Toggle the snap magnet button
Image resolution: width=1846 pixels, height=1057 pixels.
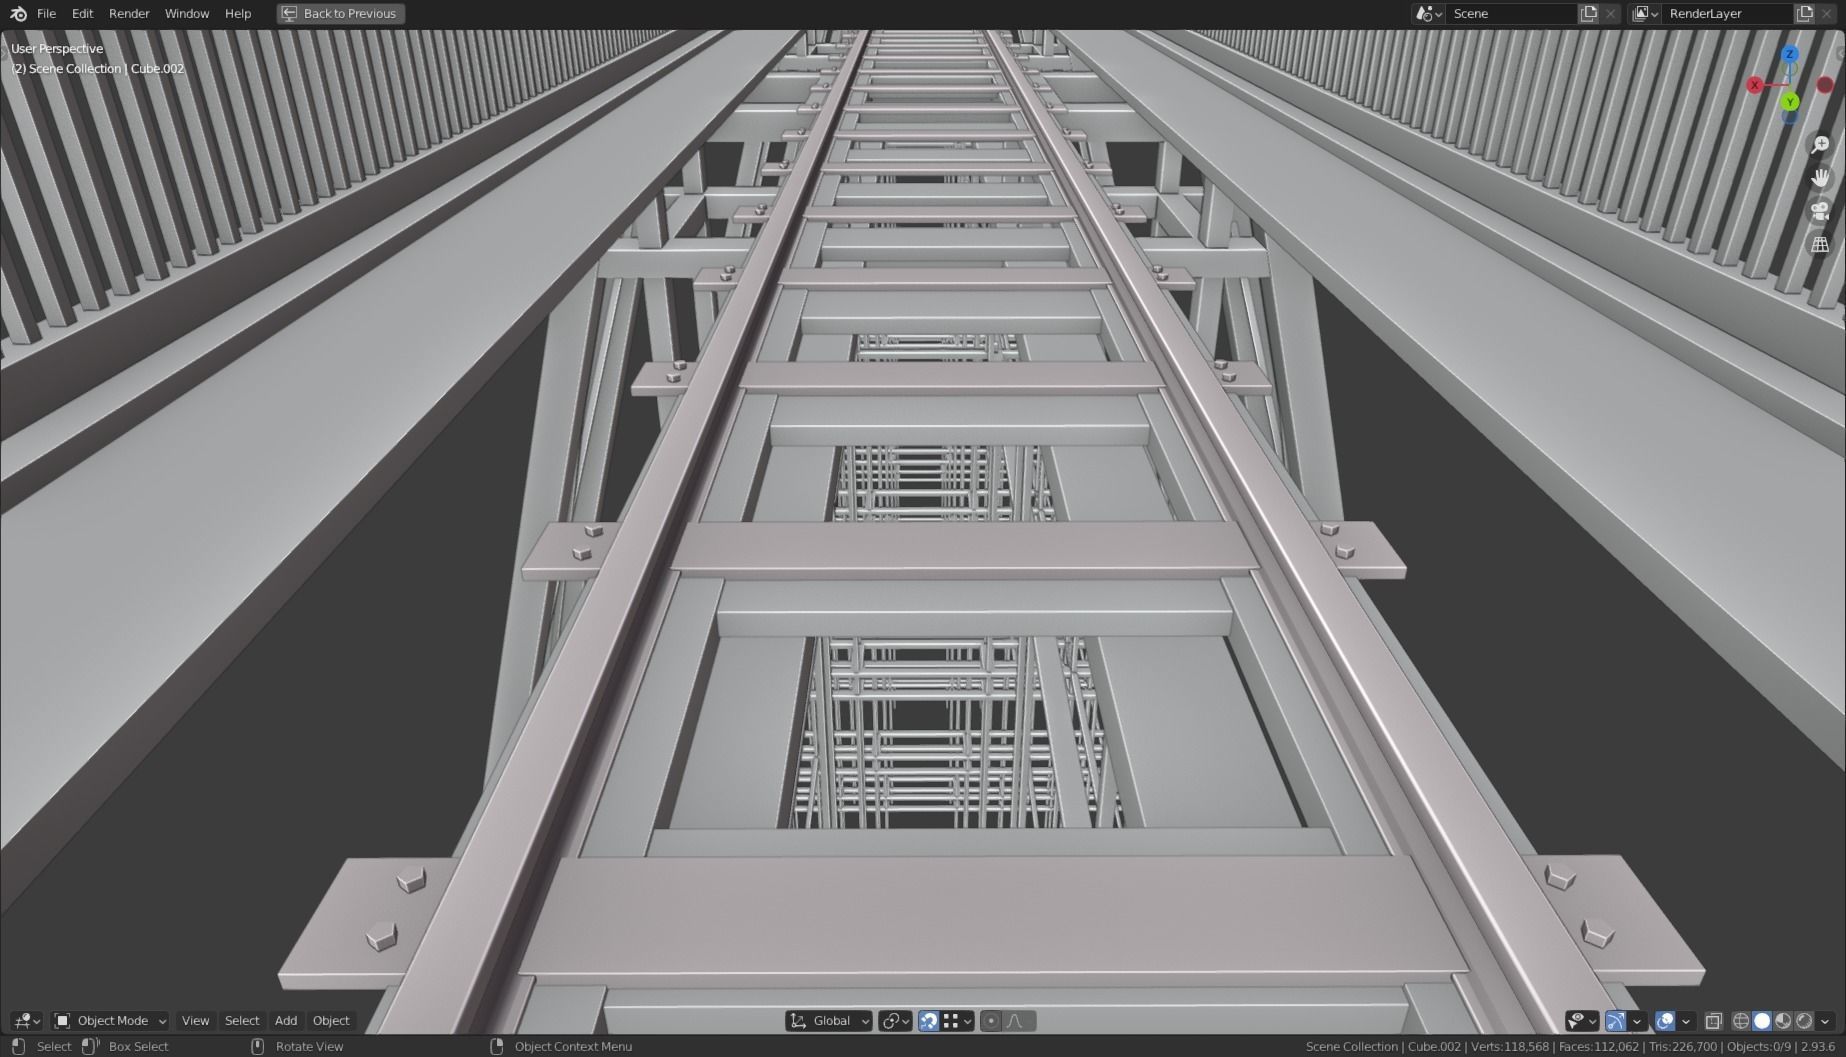pos(929,1021)
